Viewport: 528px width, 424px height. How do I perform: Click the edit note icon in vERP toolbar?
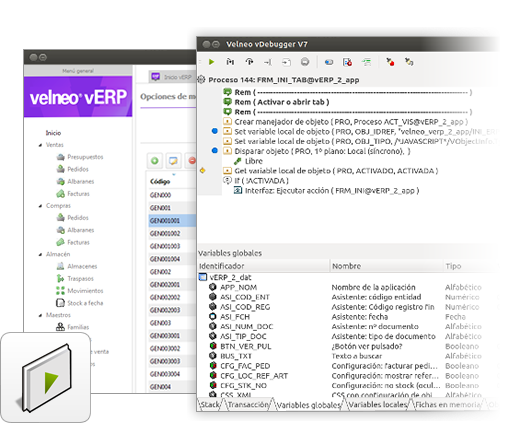(x=173, y=161)
